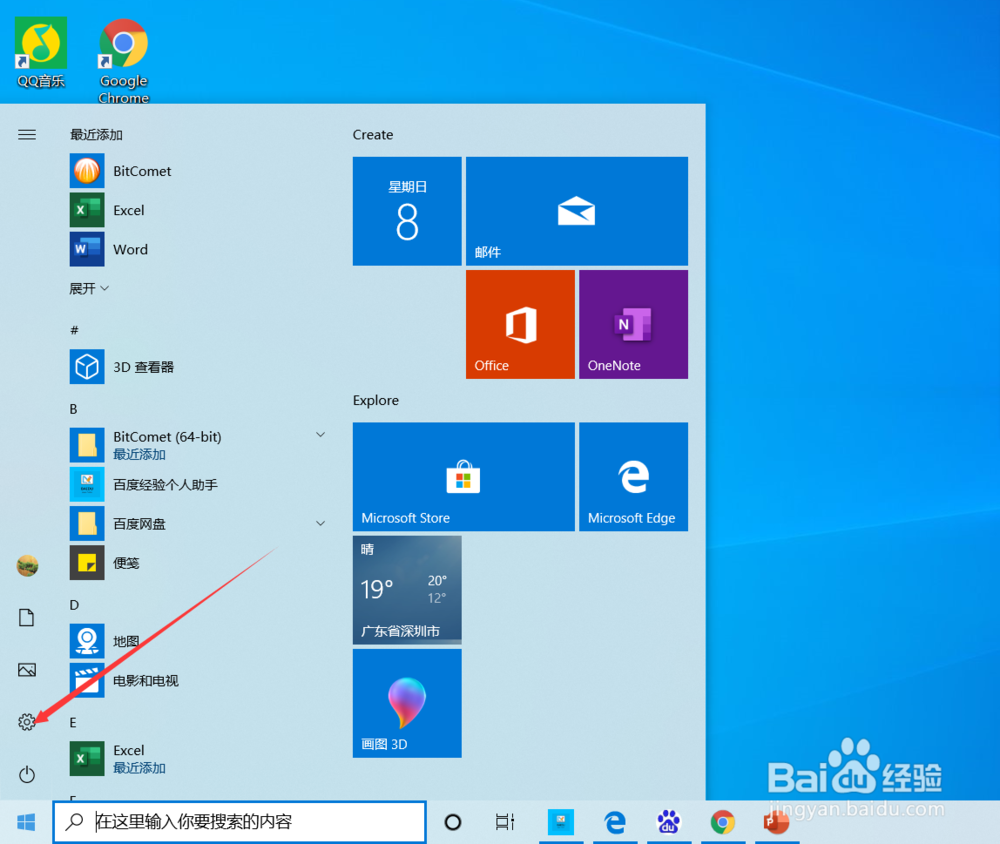Expand the 百度网盘 folder
This screenshot has height=844, width=1000.
tap(198, 524)
